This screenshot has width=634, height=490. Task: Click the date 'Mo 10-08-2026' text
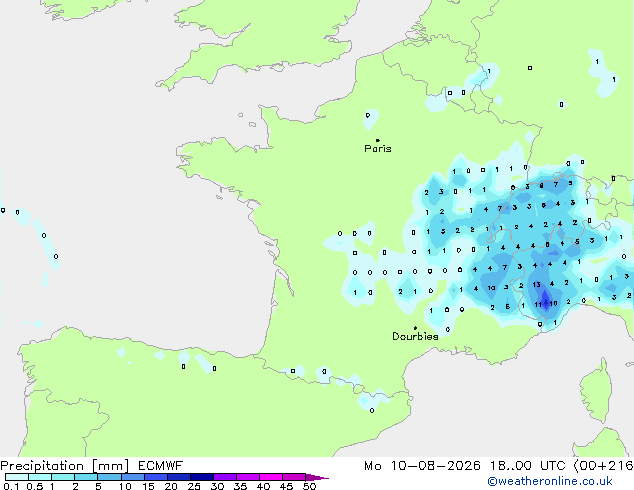coord(422,466)
